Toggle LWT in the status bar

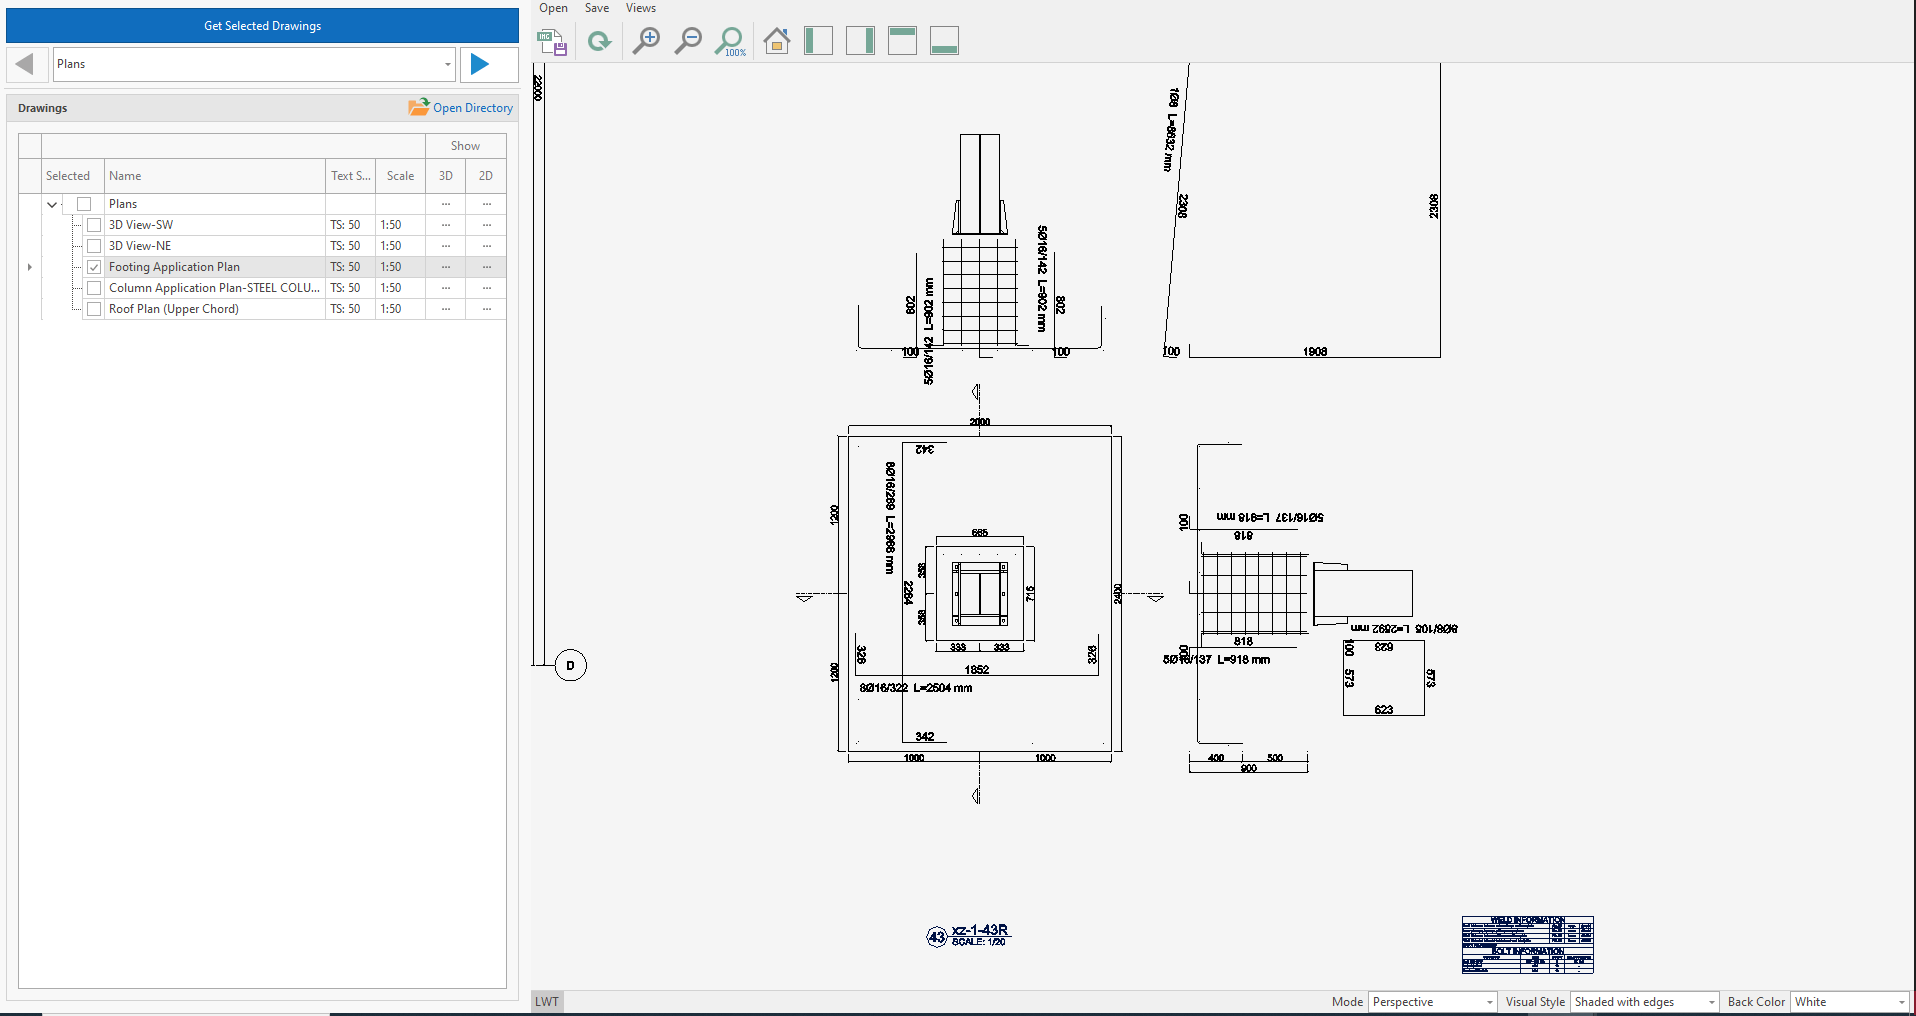[x=547, y=1001]
